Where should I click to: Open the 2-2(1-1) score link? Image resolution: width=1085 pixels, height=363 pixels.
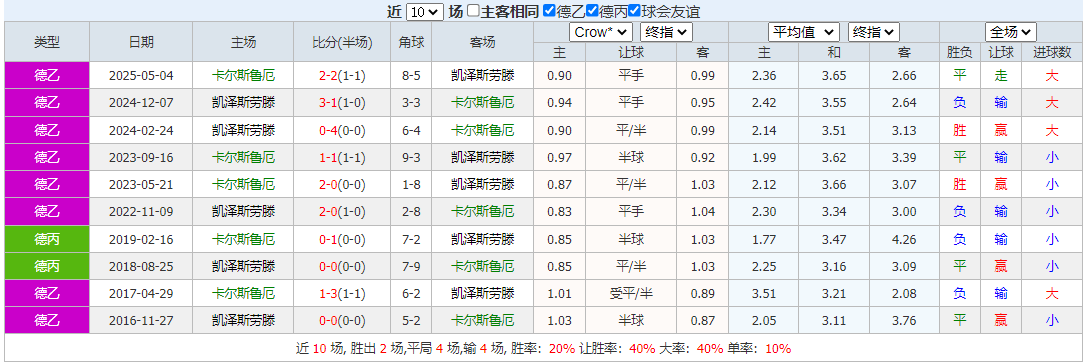click(343, 75)
